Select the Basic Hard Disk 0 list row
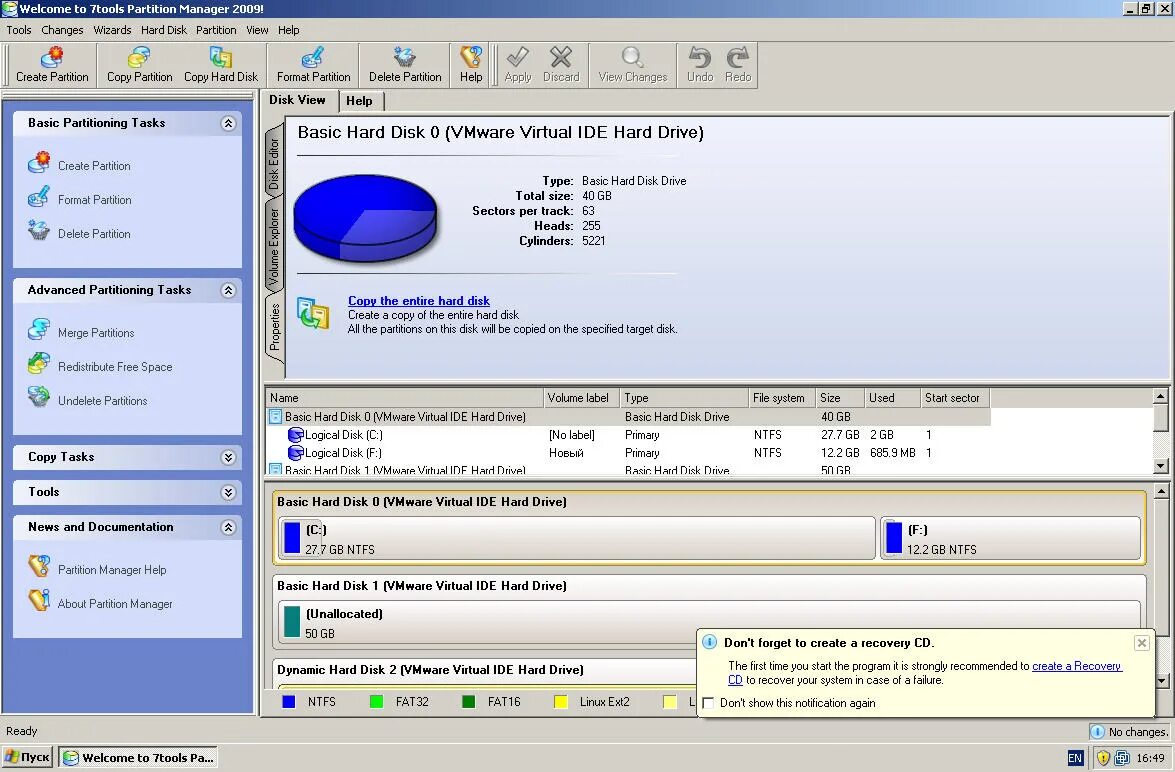This screenshot has width=1175, height=772. (628, 417)
